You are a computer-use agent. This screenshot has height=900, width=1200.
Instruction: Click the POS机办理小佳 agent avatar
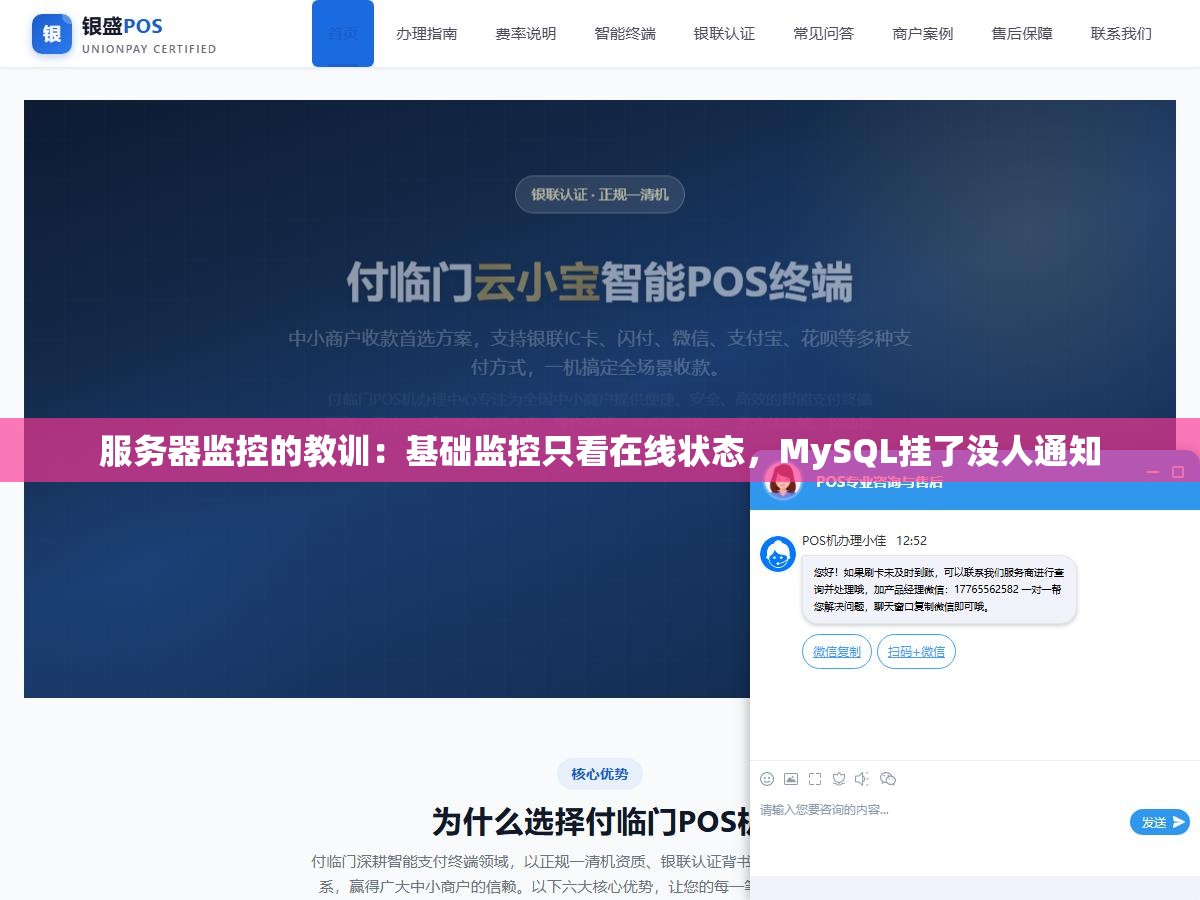(x=778, y=554)
